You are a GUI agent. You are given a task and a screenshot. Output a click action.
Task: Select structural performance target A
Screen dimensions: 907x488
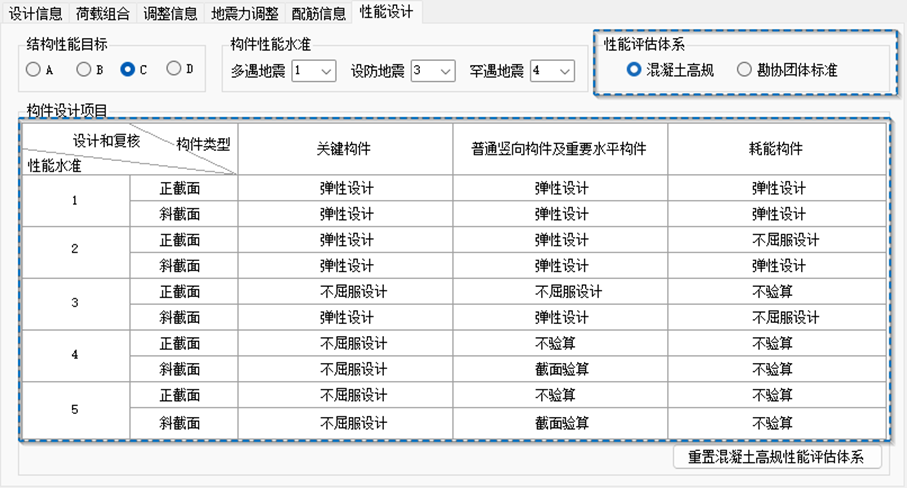click(34, 70)
